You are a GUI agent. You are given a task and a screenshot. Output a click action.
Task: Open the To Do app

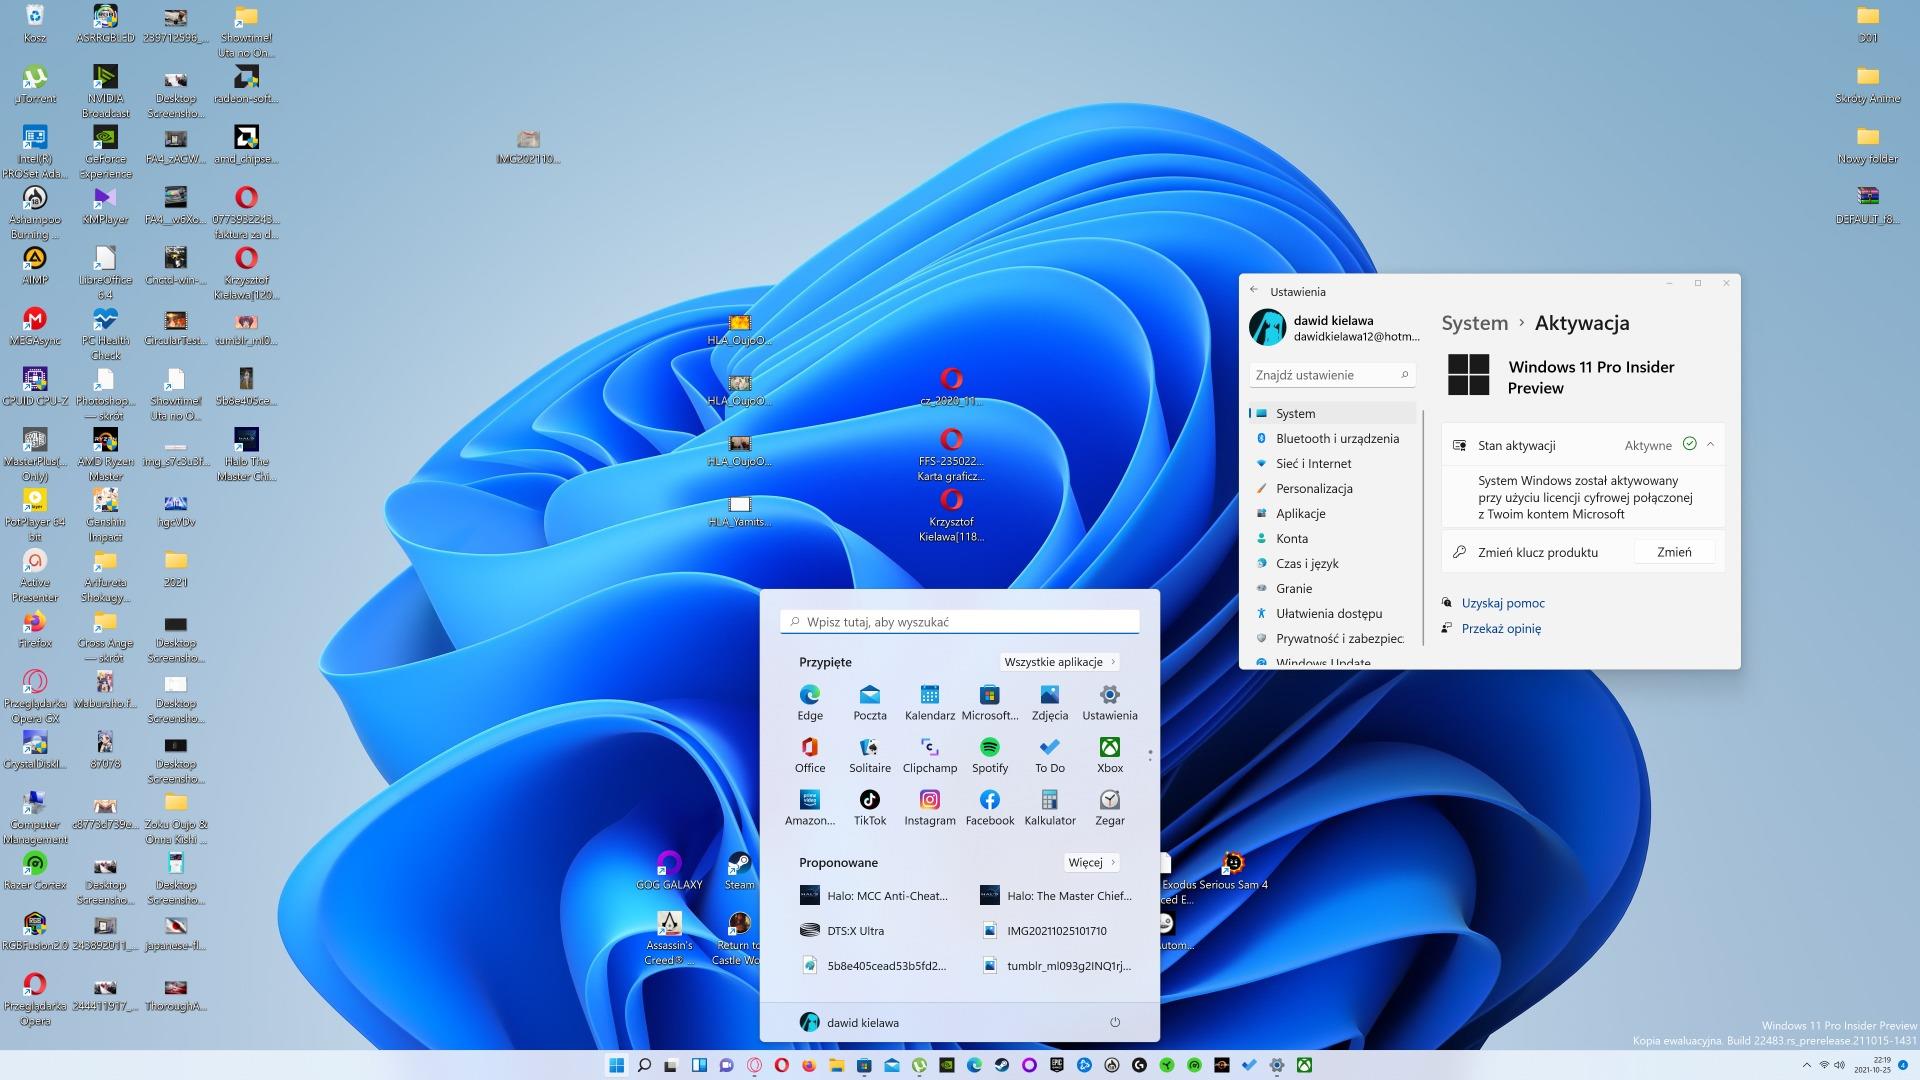click(1050, 755)
